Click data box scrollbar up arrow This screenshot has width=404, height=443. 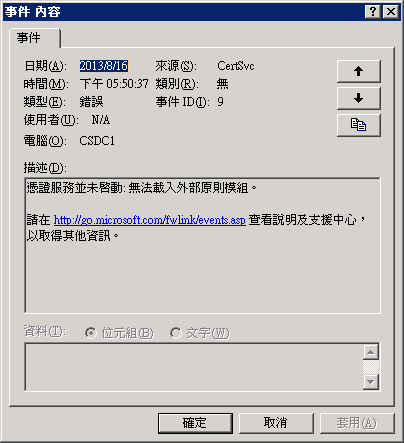(371, 352)
